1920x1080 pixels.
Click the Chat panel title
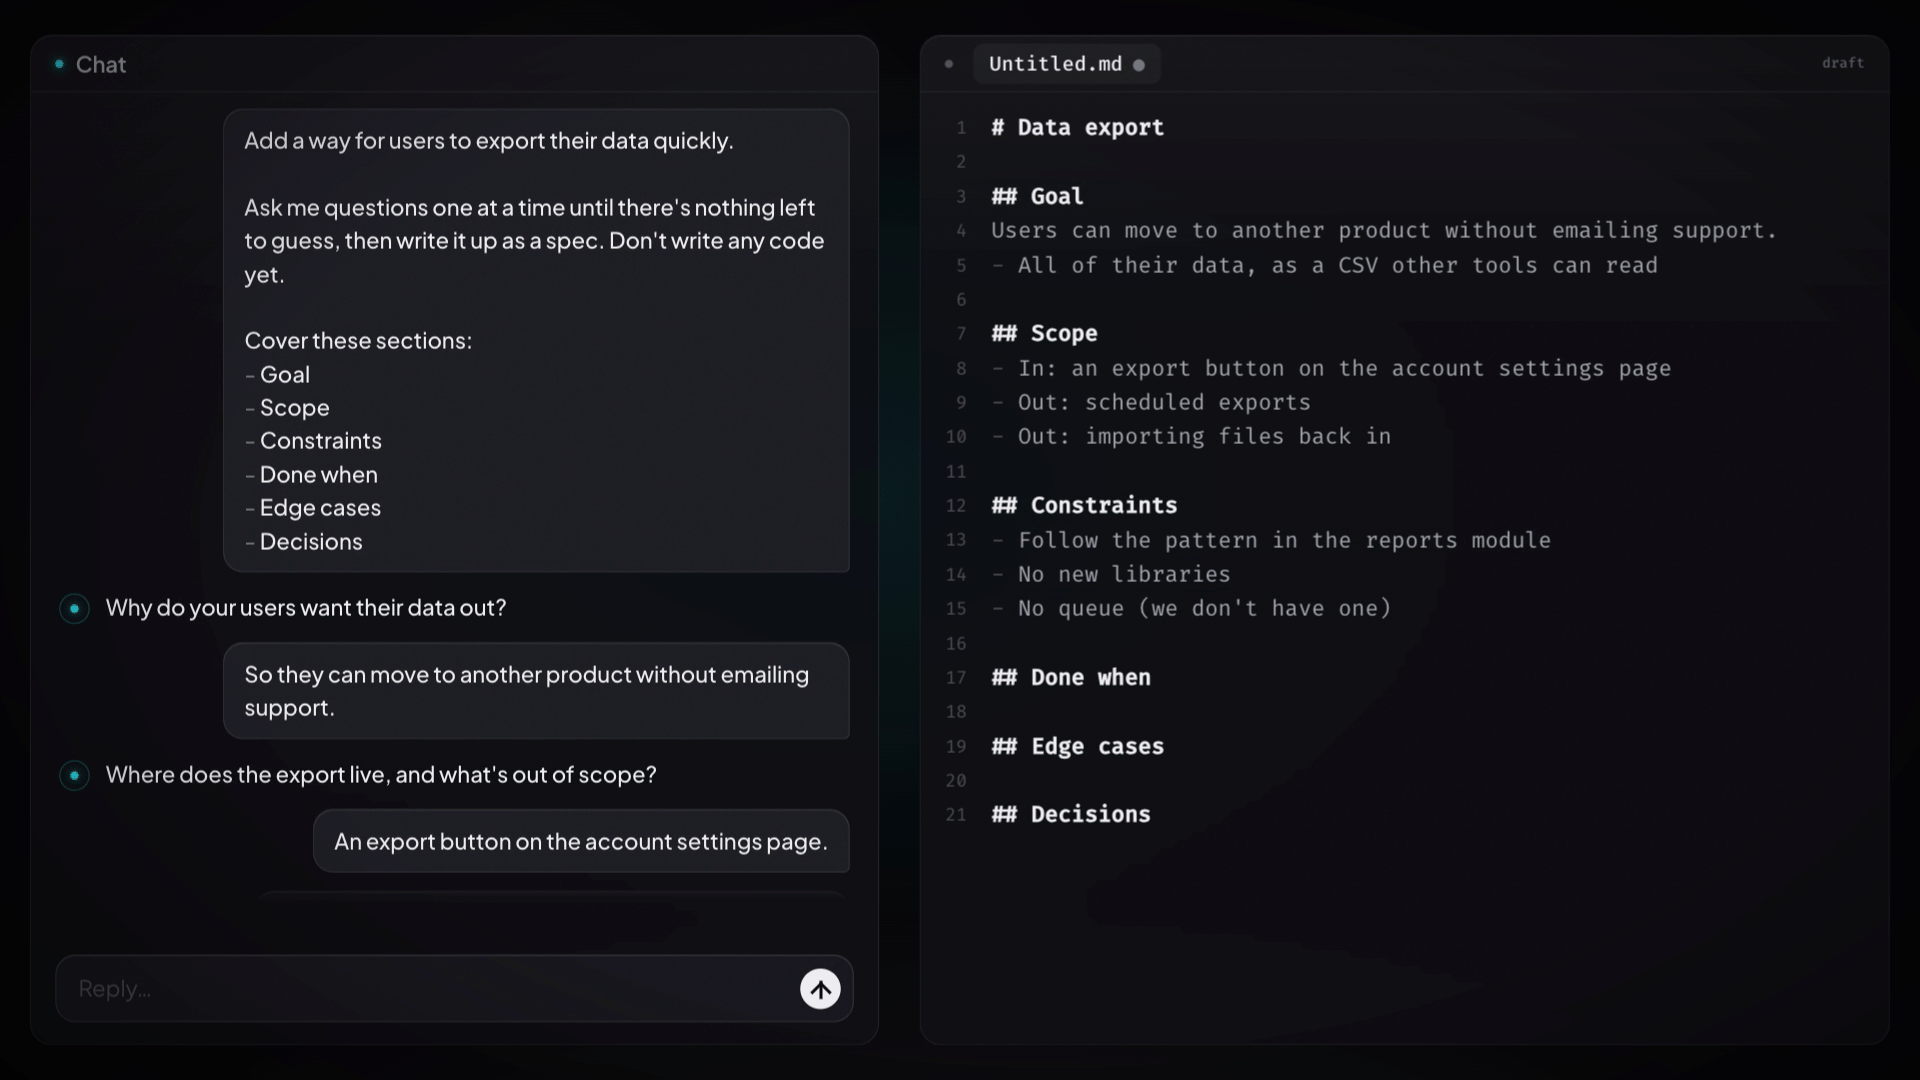pos(101,65)
